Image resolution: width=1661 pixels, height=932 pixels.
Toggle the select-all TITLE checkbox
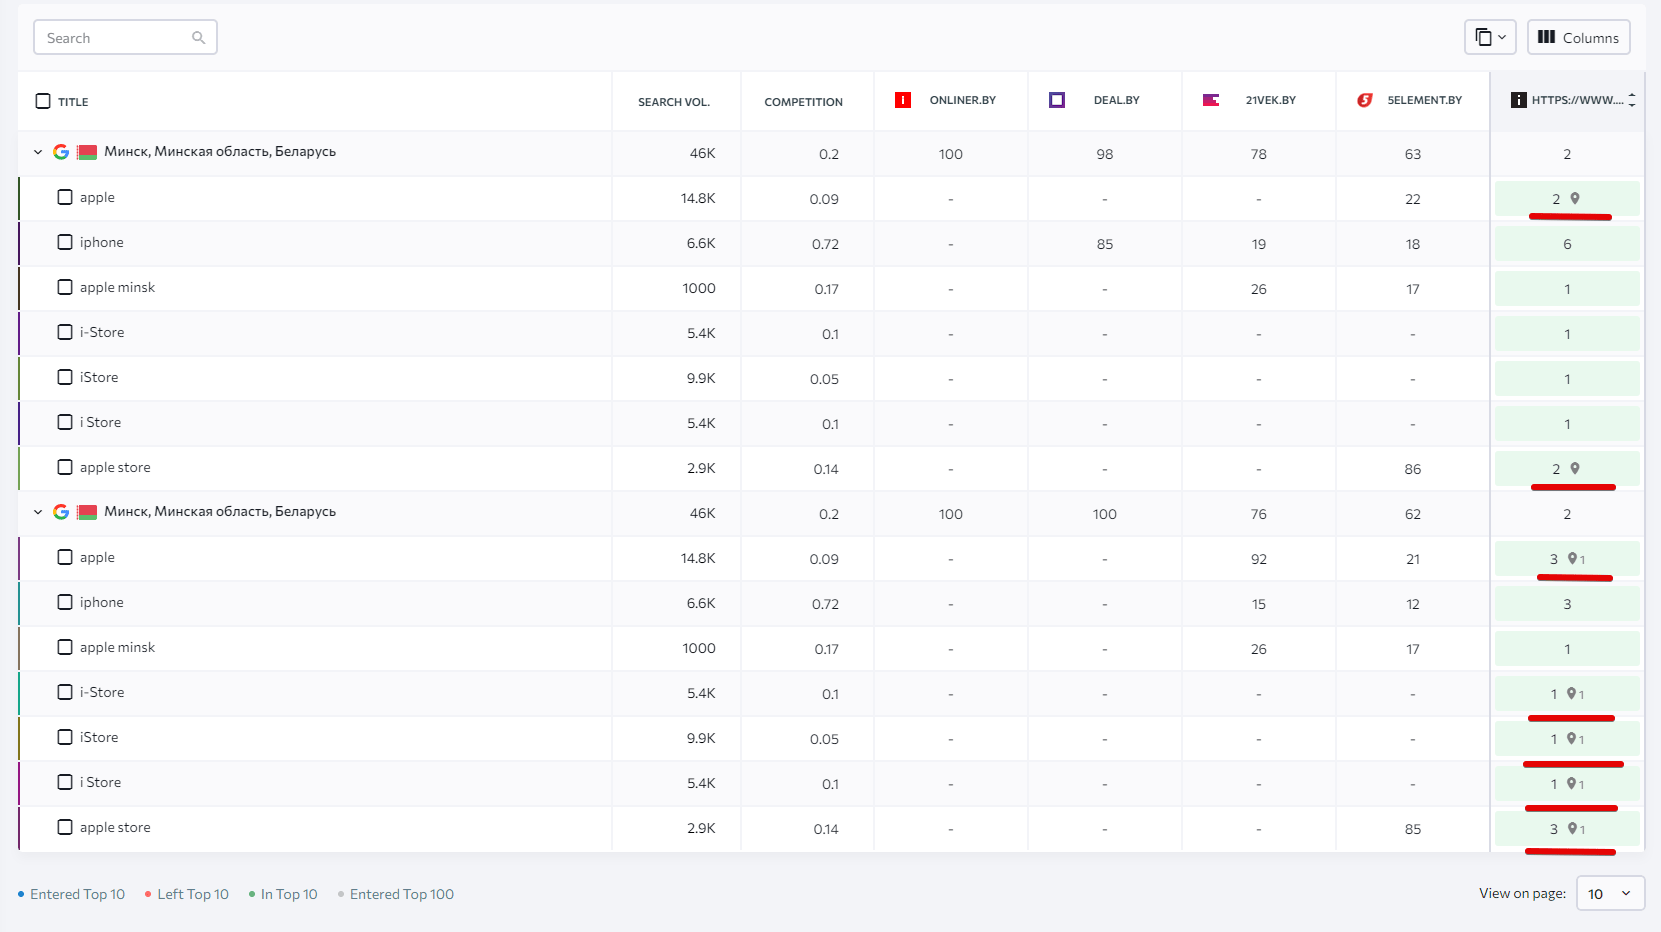(x=43, y=101)
